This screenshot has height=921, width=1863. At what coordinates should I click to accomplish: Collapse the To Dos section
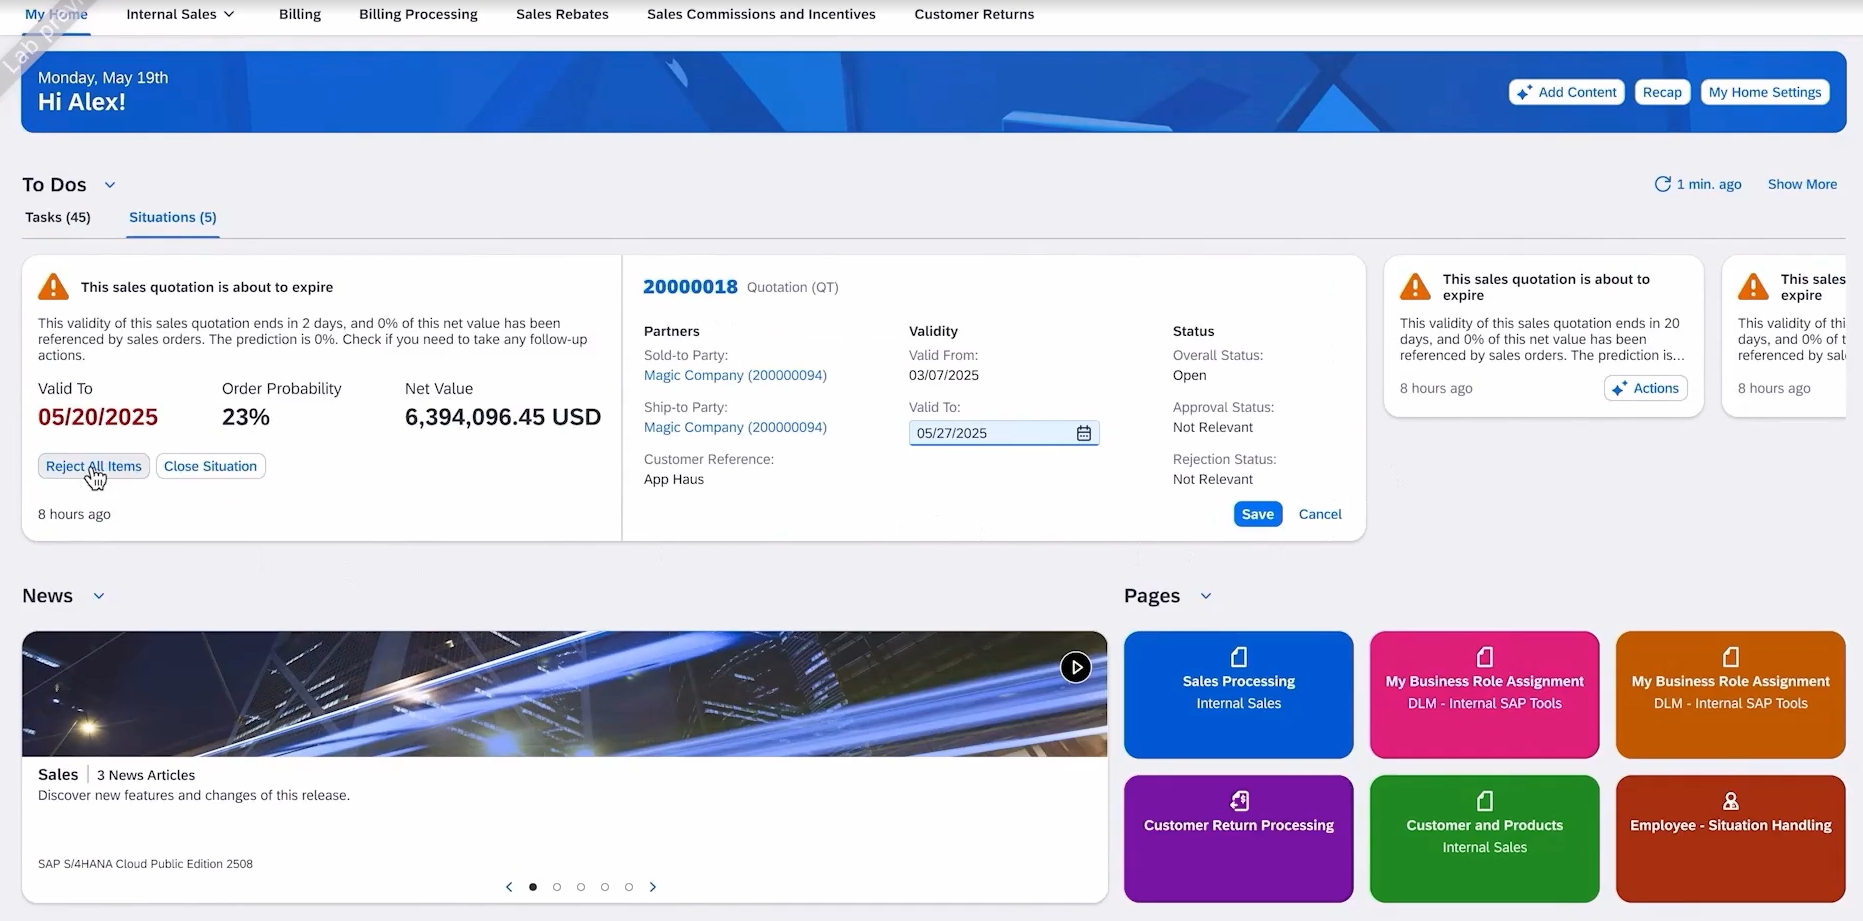coord(109,184)
